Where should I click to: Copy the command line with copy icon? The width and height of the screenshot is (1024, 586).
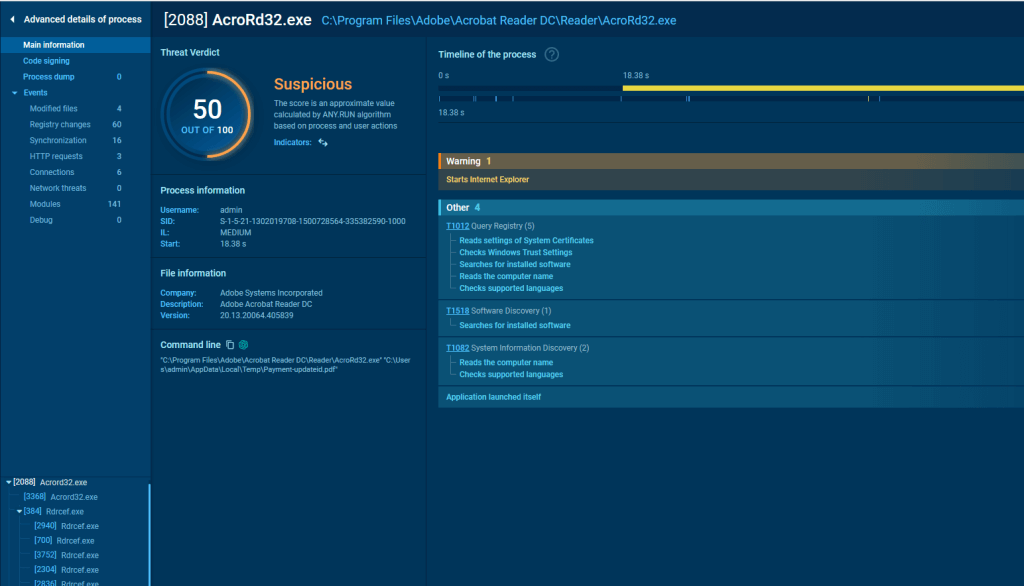(x=230, y=345)
